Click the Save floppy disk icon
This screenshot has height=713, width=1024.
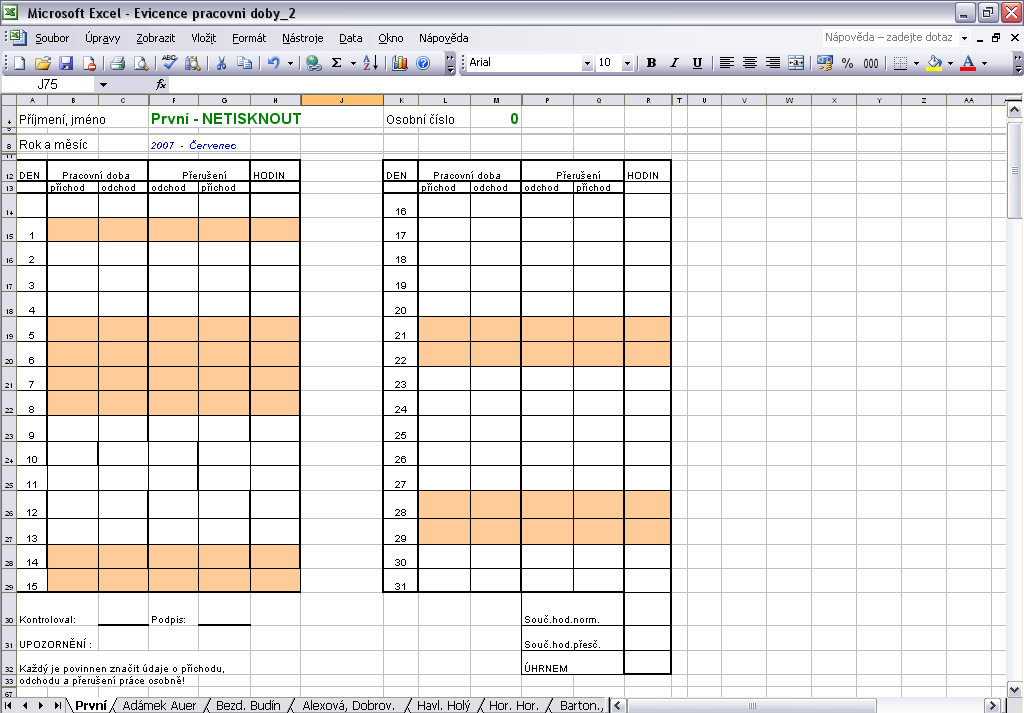[x=66, y=63]
